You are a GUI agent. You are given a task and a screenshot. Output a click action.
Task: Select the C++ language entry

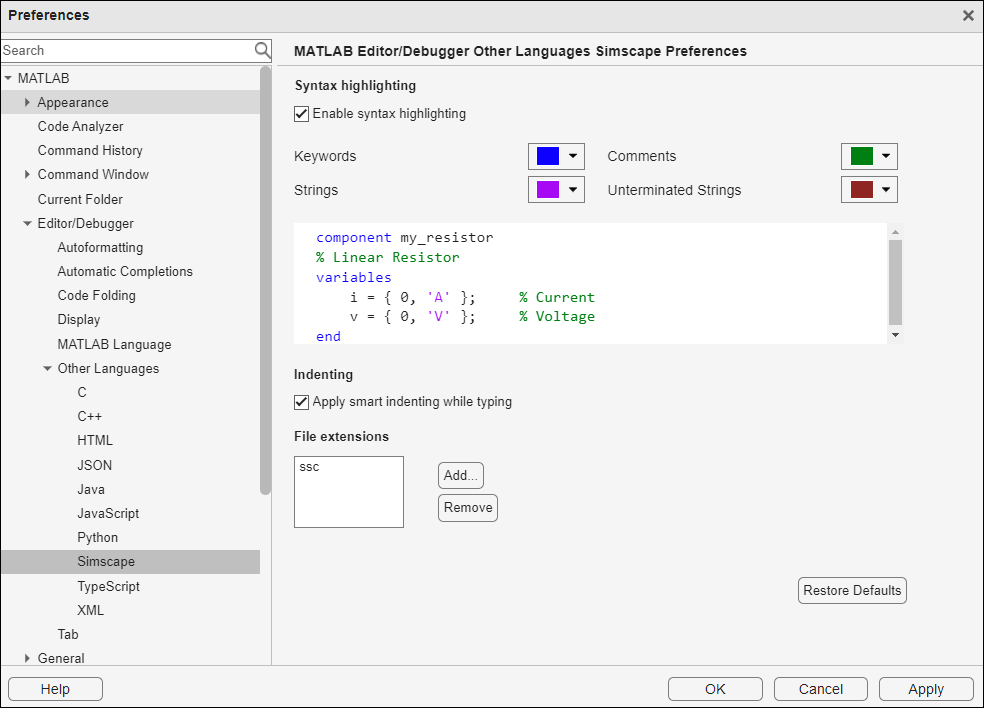(89, 416)
